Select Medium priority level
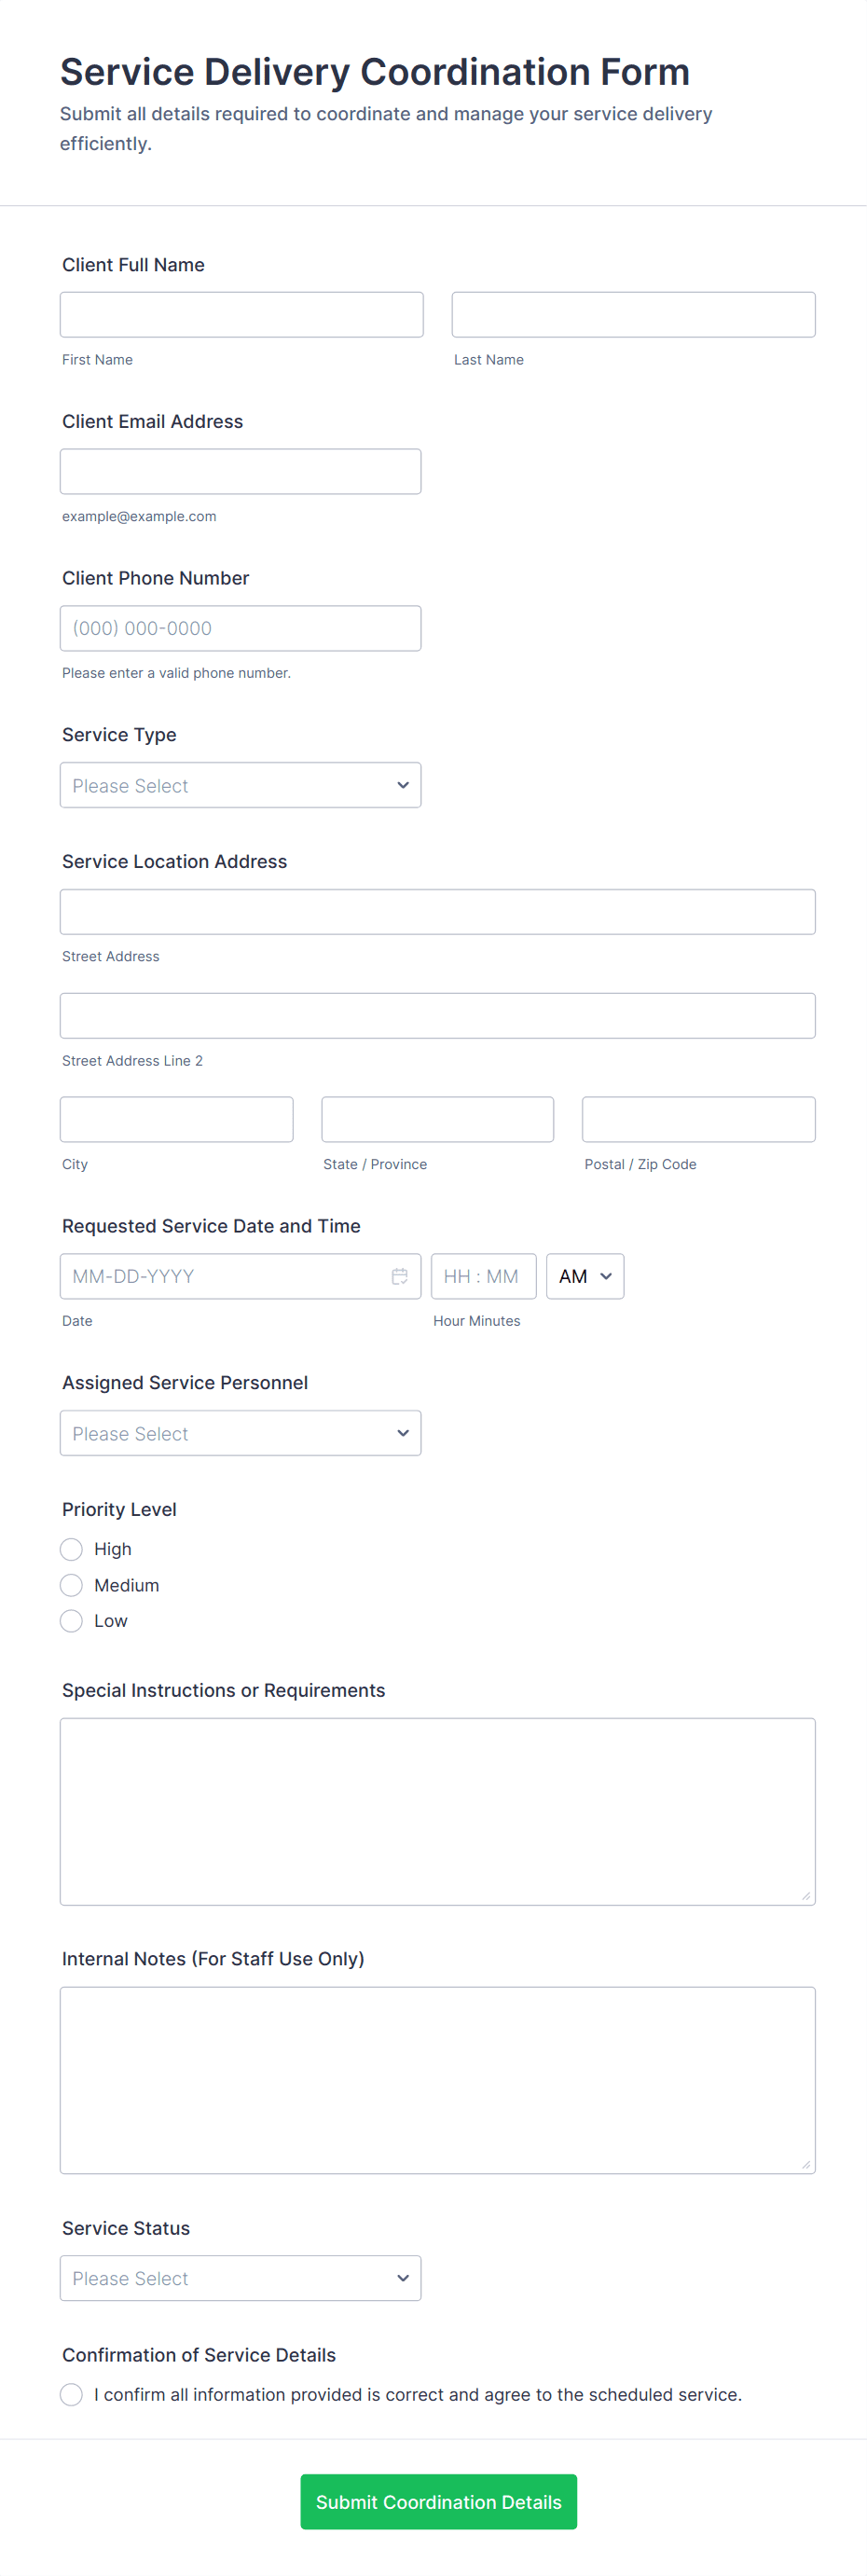Viewport: 867px width, 2576px height. (x=71, y=1585)
